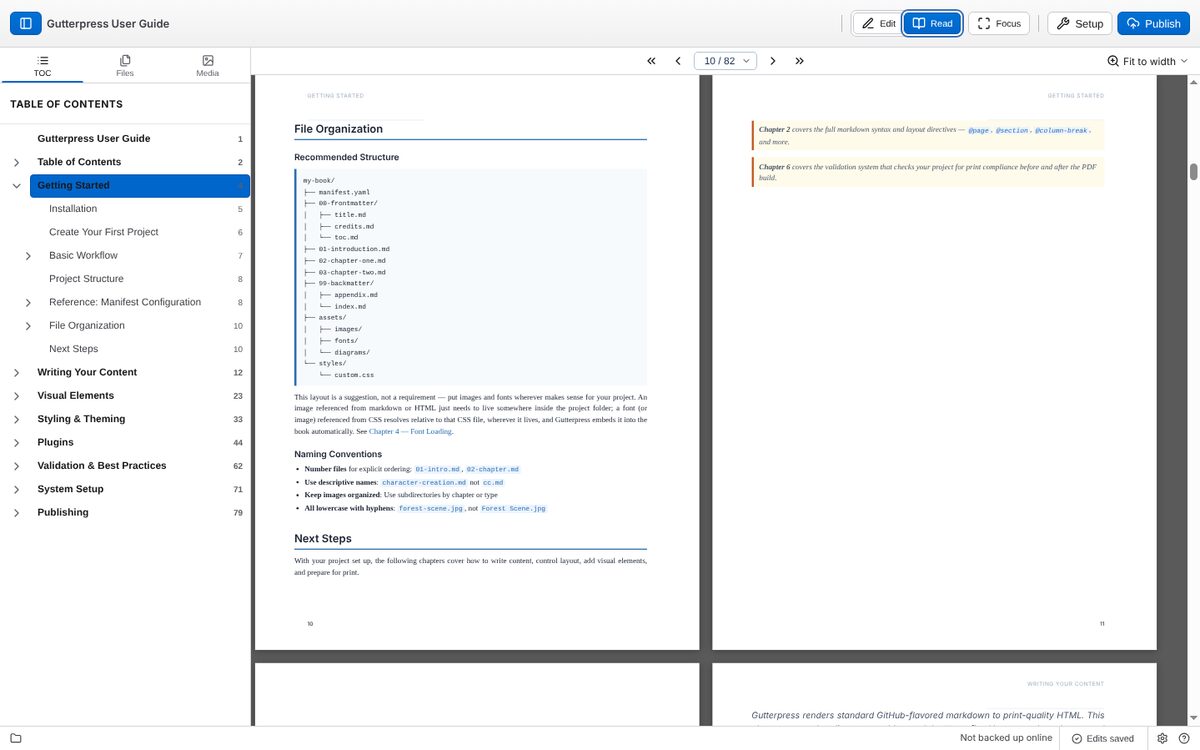Click the TOC list icon

tap(42, 60)
